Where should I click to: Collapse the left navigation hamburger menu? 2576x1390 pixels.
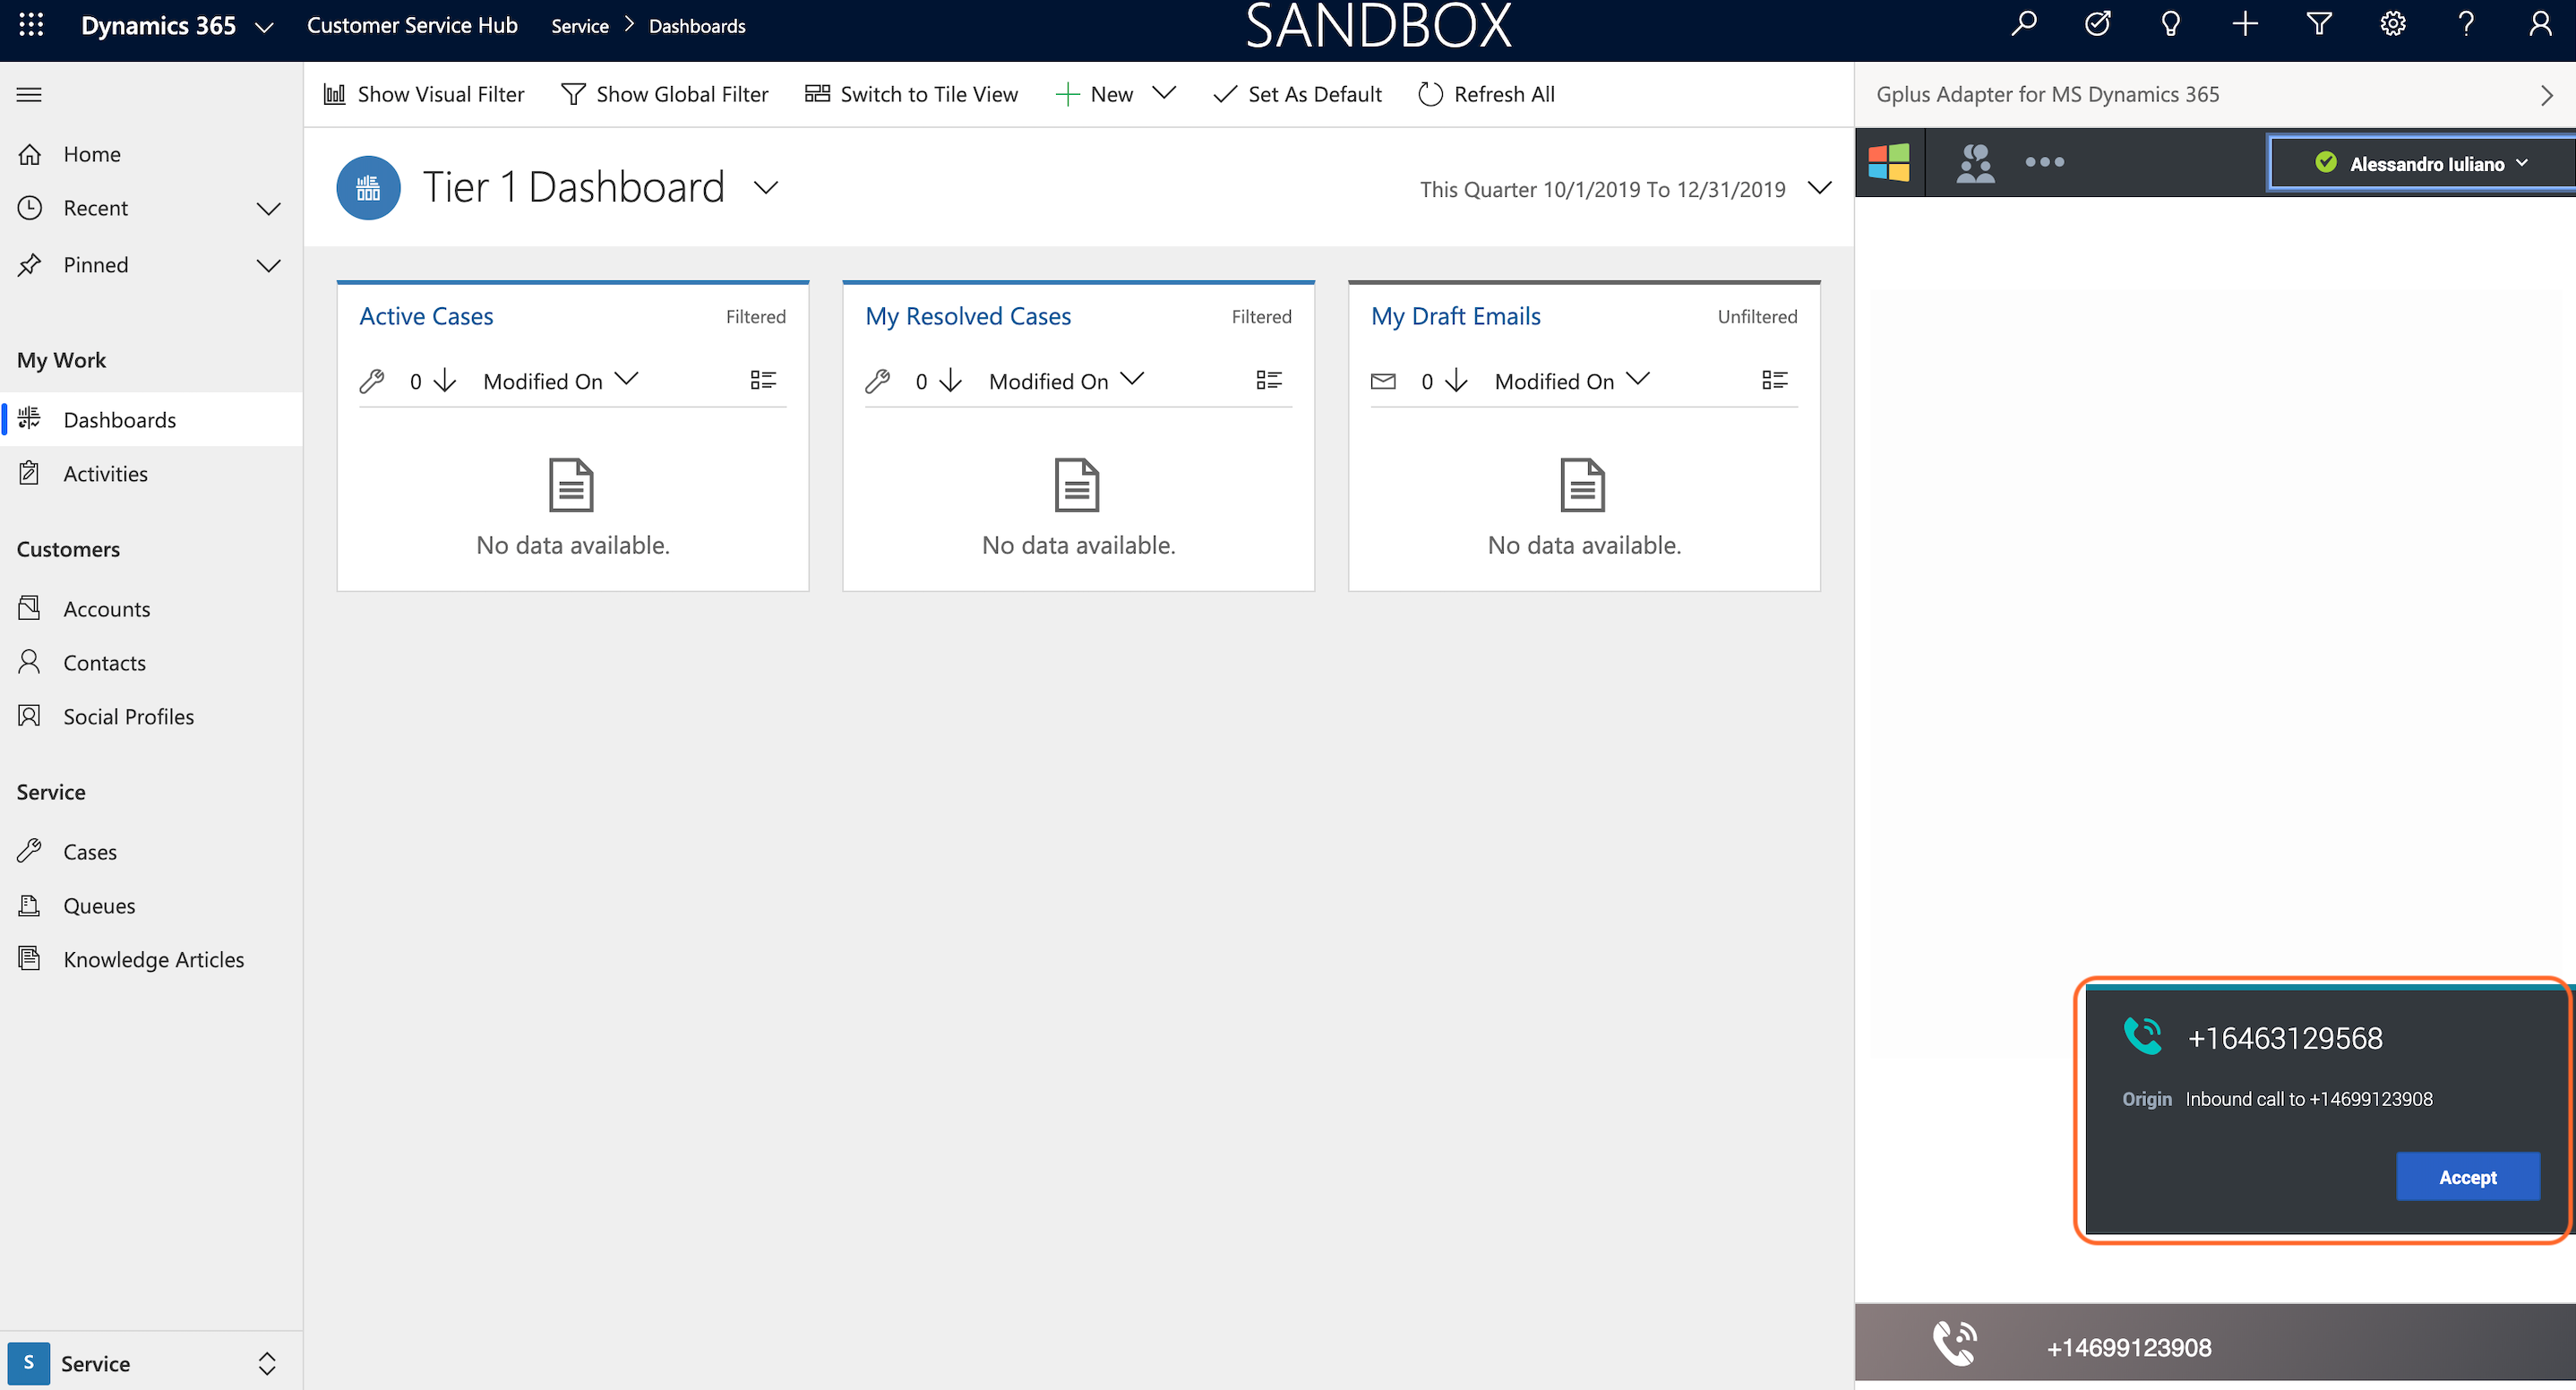coord(30,95)
